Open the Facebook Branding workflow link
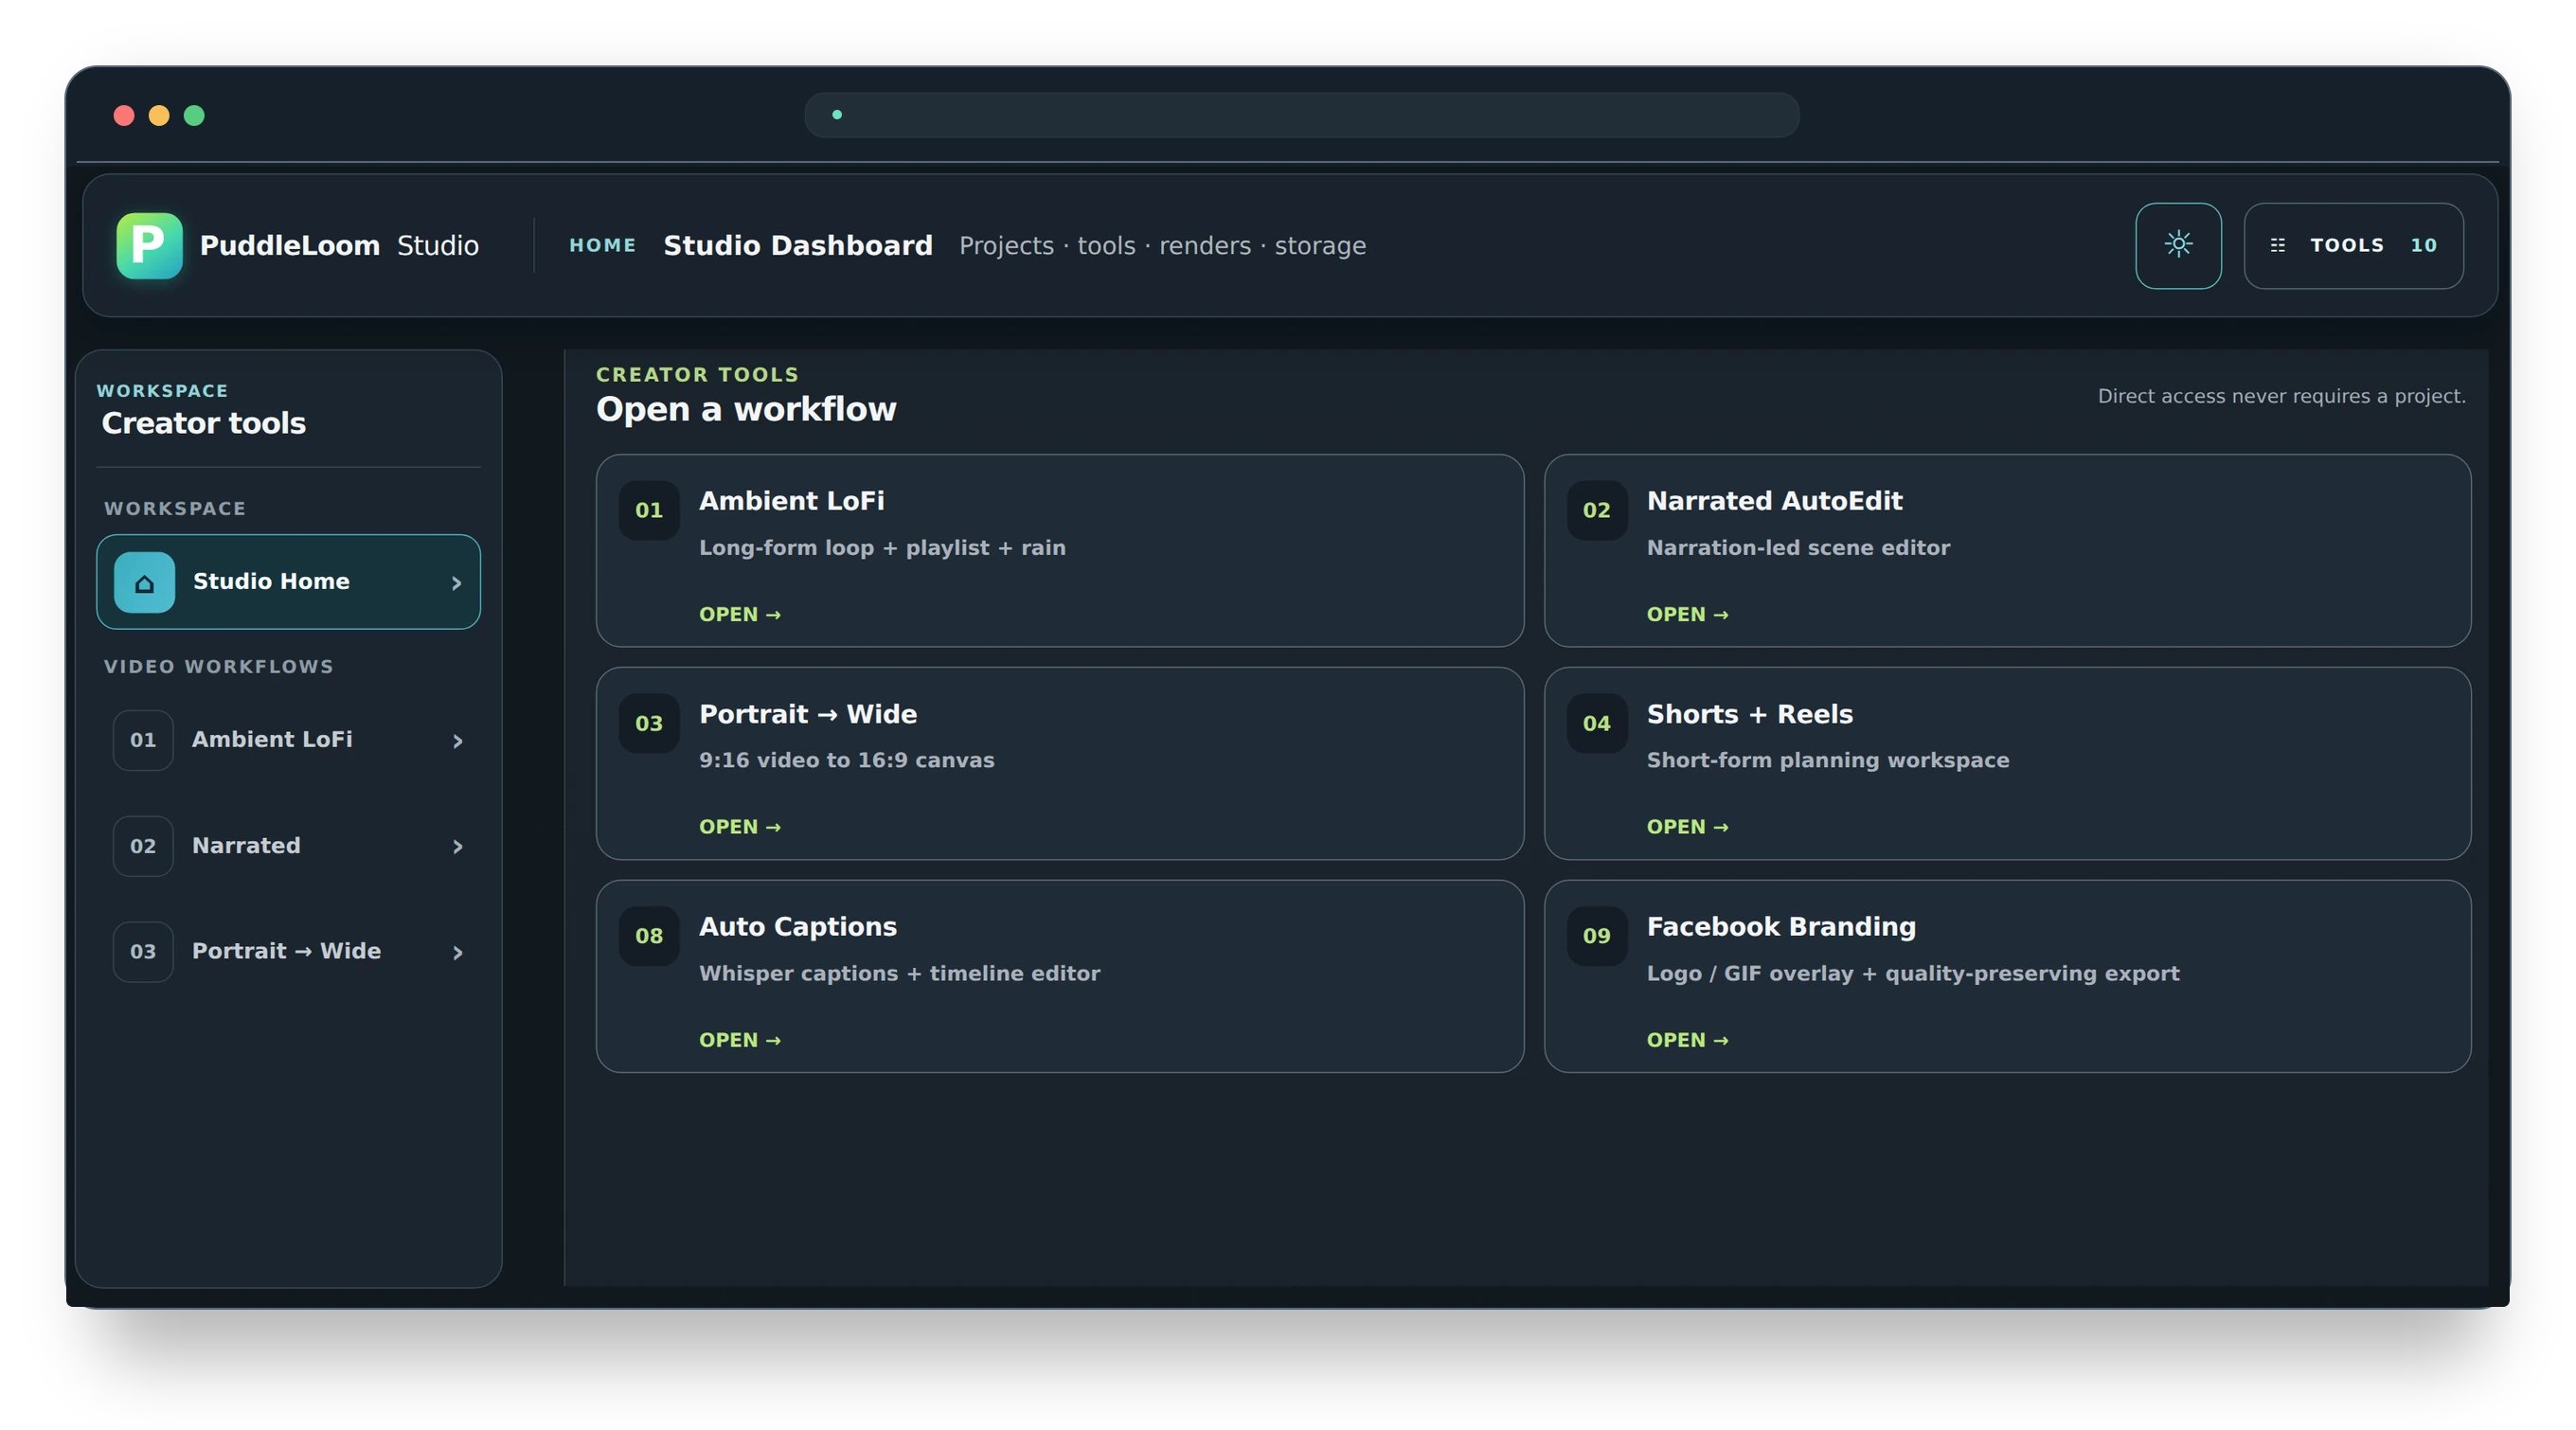This screenshot has height=1430, width=2576. pyautogui.click(x=1687, y=1040)
